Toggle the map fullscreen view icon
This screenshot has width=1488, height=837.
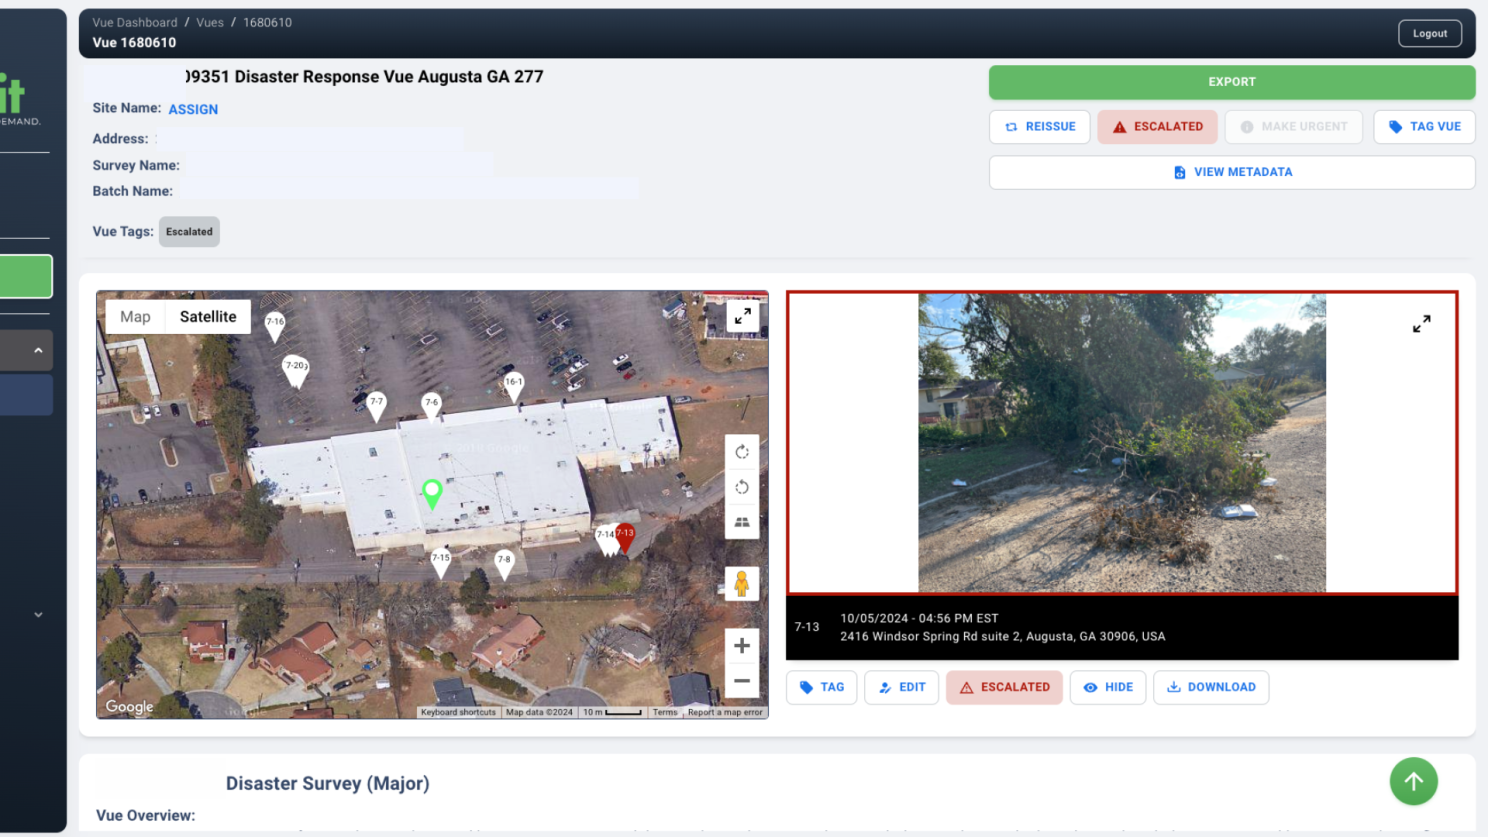[x=742, y=317]
